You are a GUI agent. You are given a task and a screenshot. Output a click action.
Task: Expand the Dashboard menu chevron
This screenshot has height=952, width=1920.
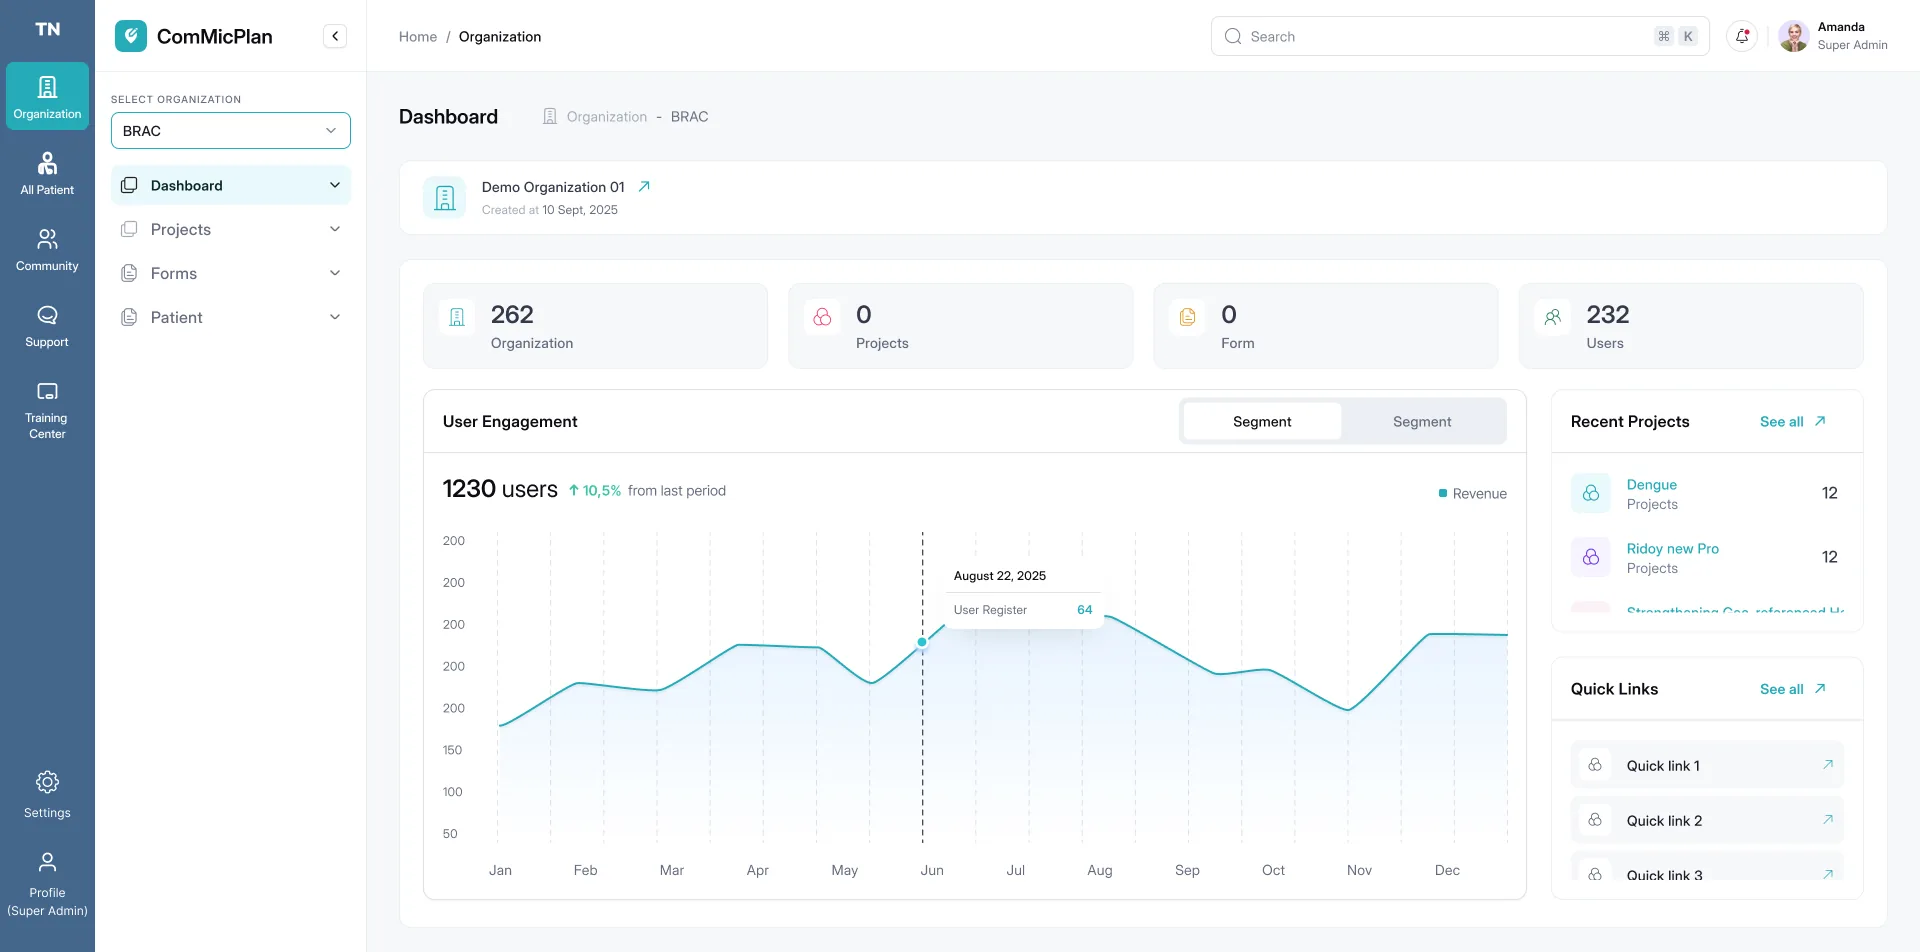[335, 185]
